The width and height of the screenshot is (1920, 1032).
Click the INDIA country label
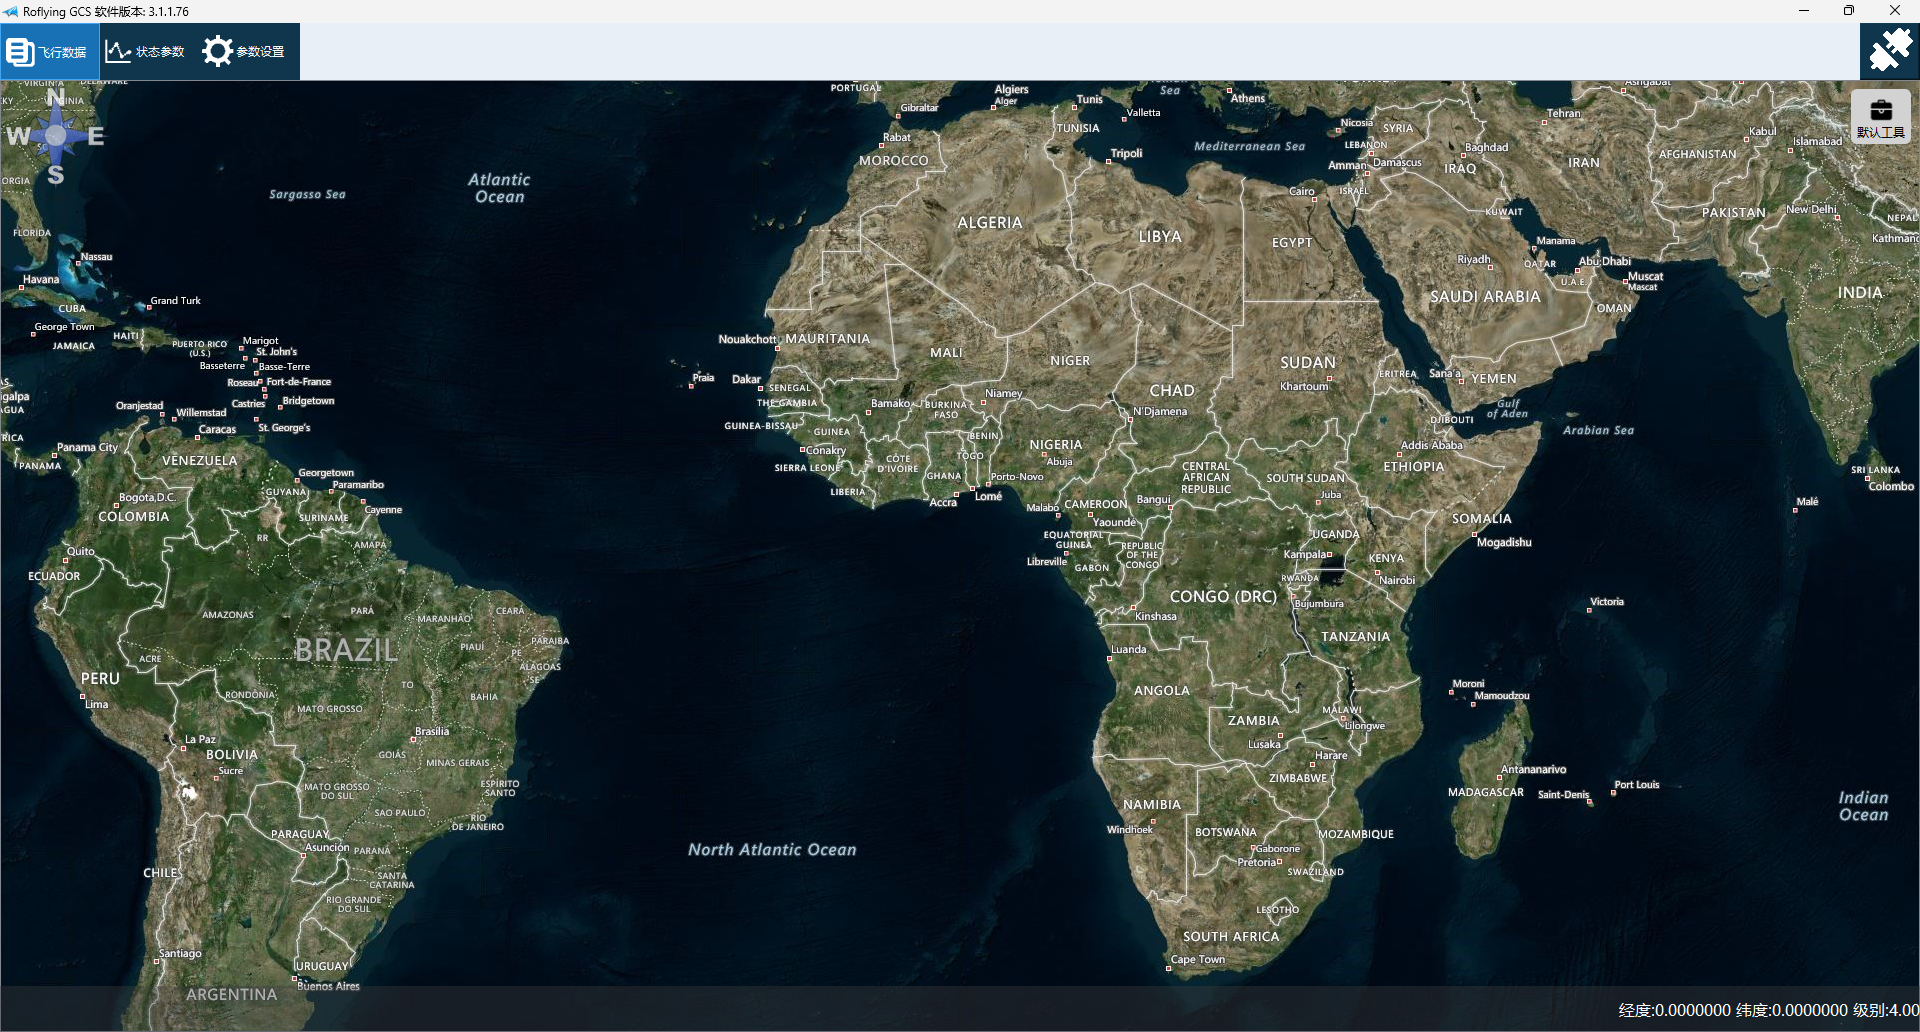(x=1860, y=293)
